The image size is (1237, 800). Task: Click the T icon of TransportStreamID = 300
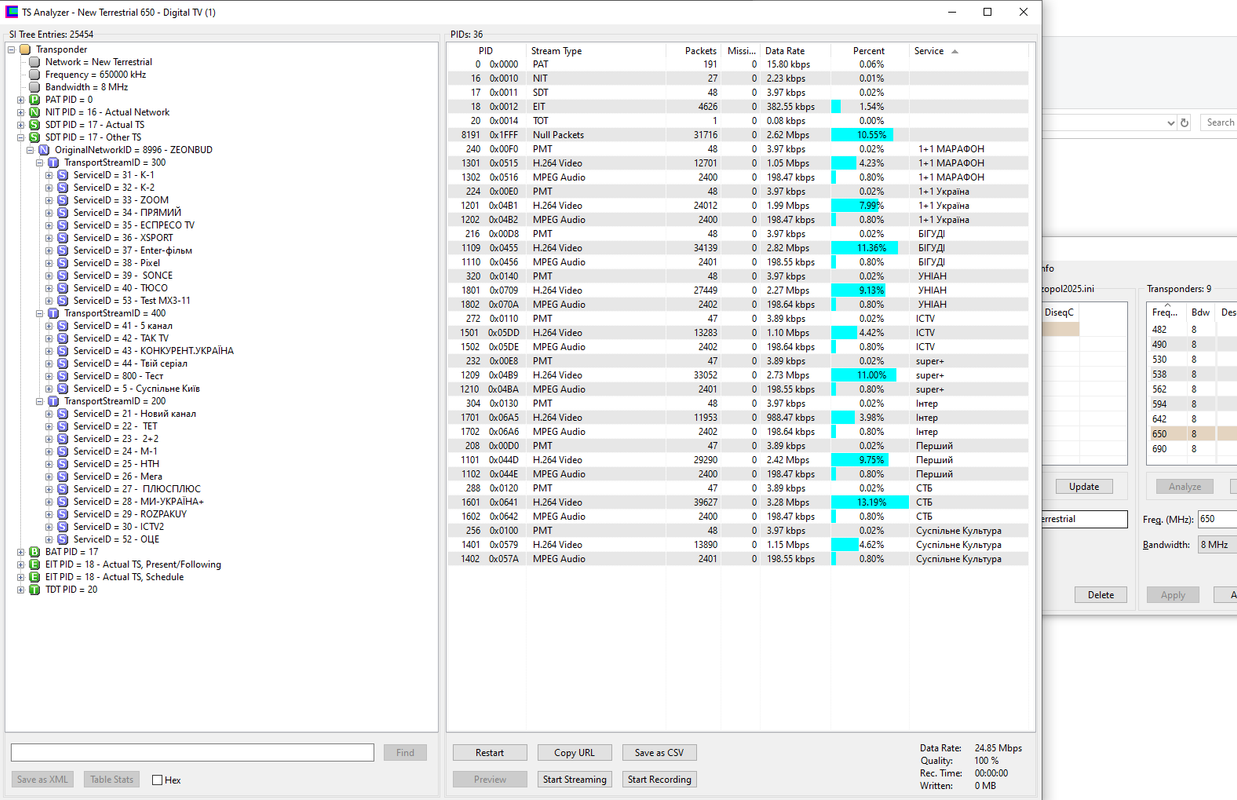pos(53,162)
